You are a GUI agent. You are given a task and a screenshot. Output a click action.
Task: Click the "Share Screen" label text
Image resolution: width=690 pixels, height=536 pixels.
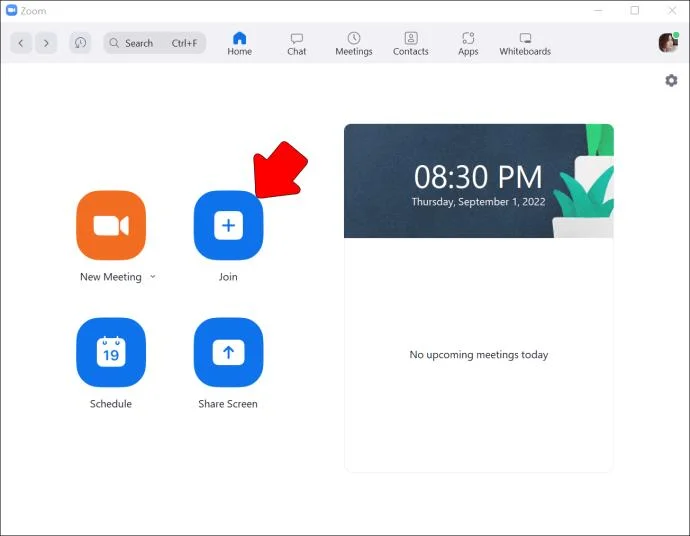tap(228, 404)
